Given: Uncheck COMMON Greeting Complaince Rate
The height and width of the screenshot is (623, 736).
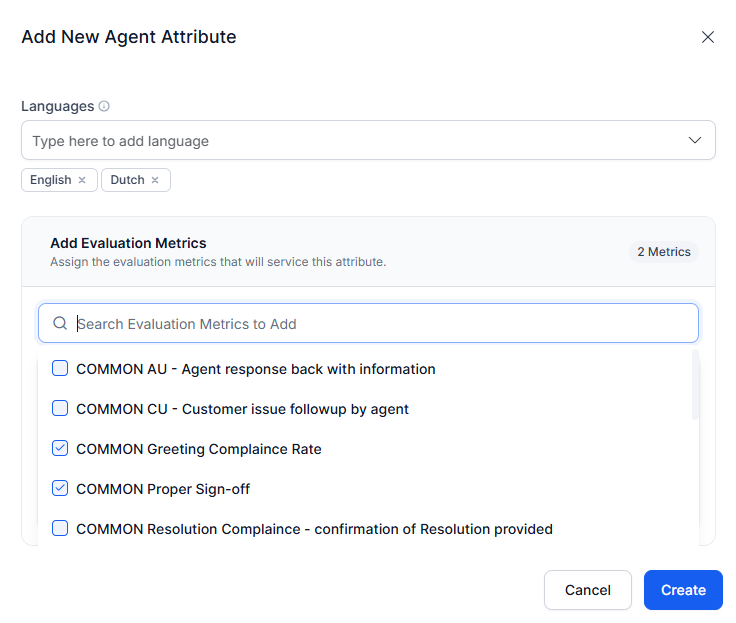Looking at the screenshot, I should [x=60, y=449].
